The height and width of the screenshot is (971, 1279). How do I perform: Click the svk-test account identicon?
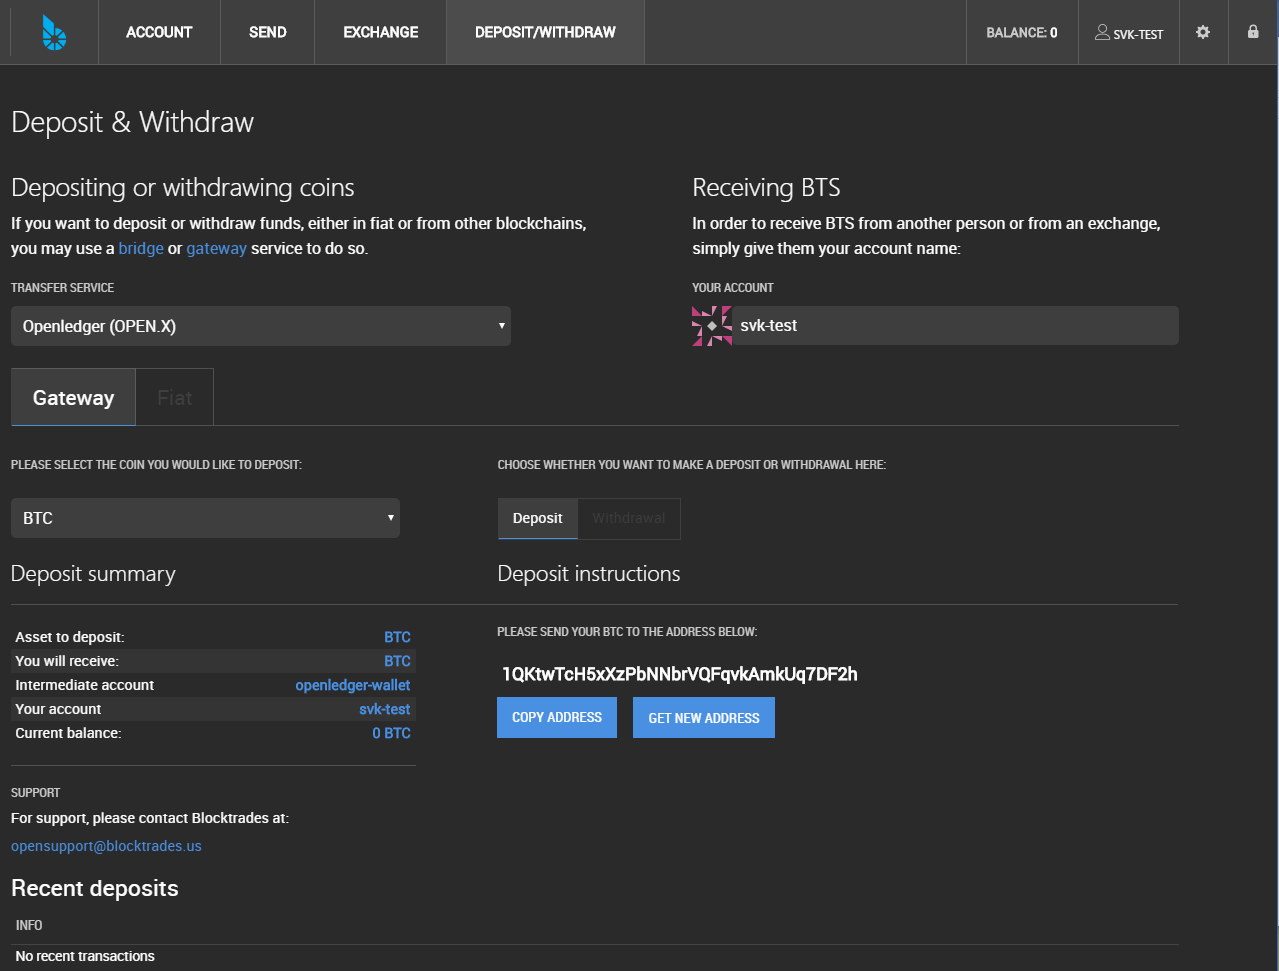(x=712, y=326)
